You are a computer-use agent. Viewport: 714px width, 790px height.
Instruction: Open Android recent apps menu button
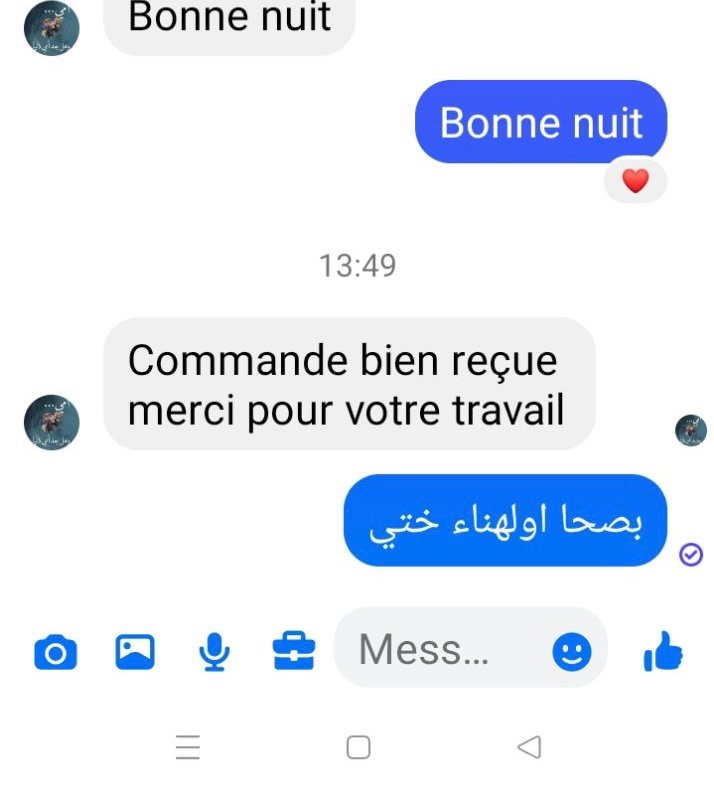tap(187, 747)
